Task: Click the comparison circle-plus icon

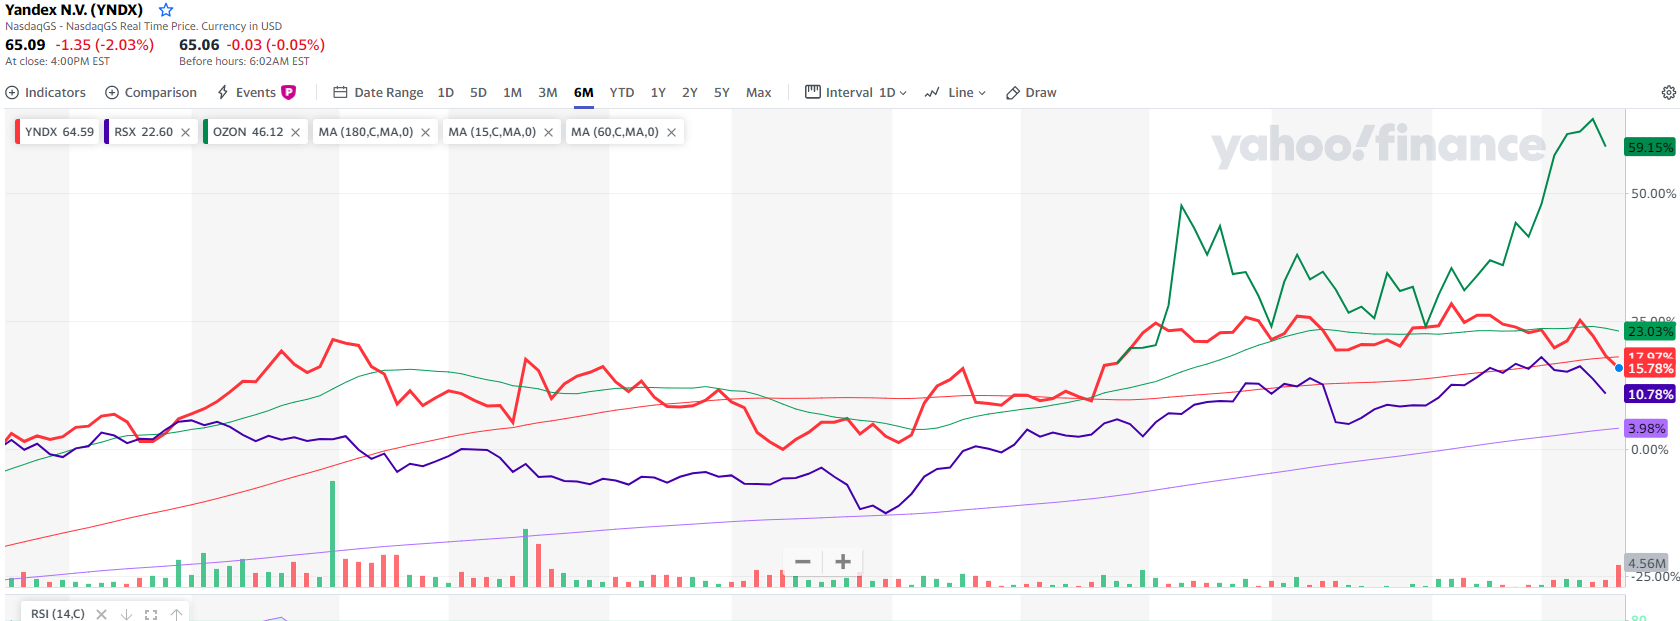Action: 112,92
